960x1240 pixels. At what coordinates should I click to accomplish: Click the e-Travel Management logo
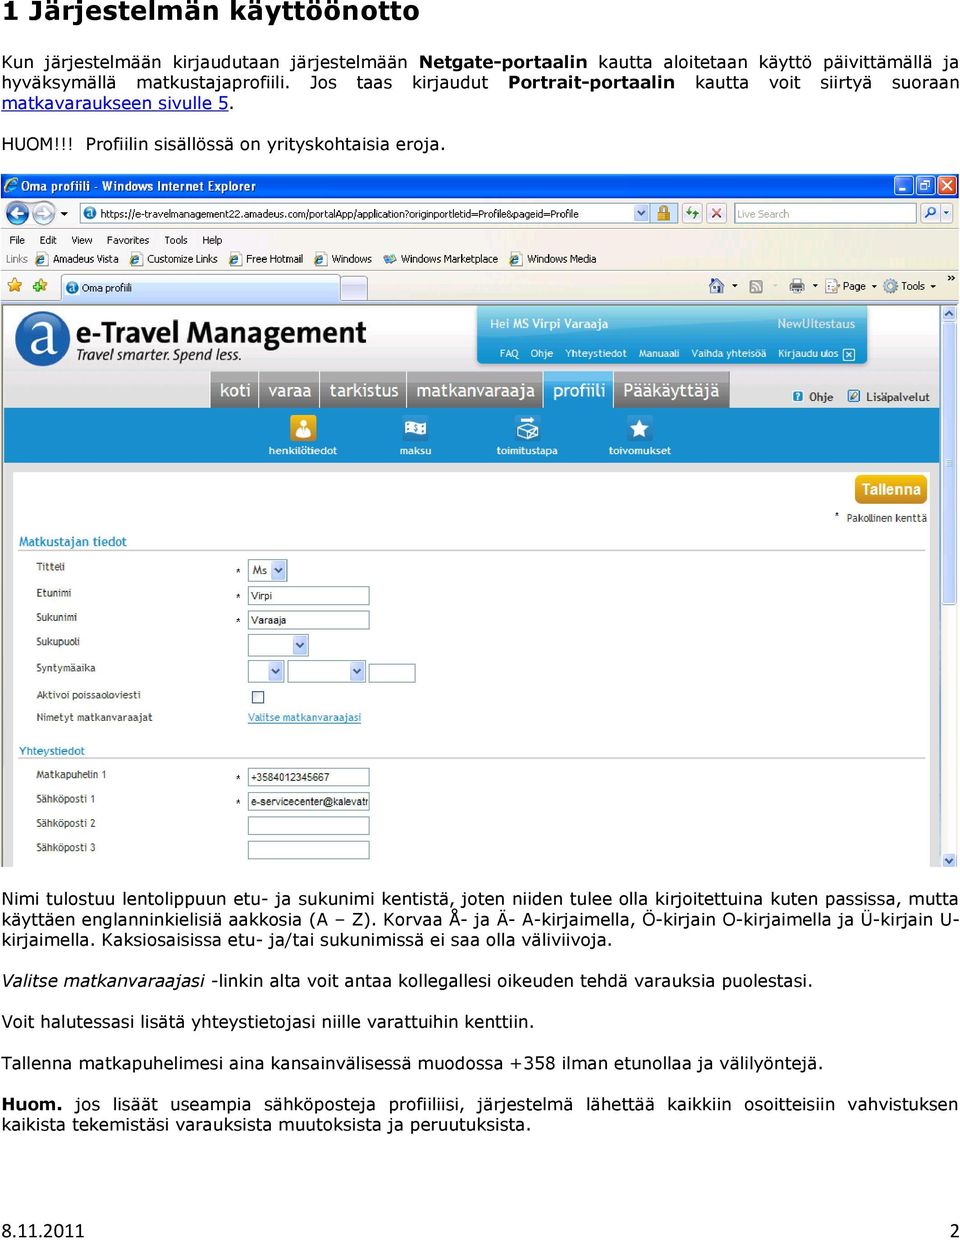[x=191, y=340]
